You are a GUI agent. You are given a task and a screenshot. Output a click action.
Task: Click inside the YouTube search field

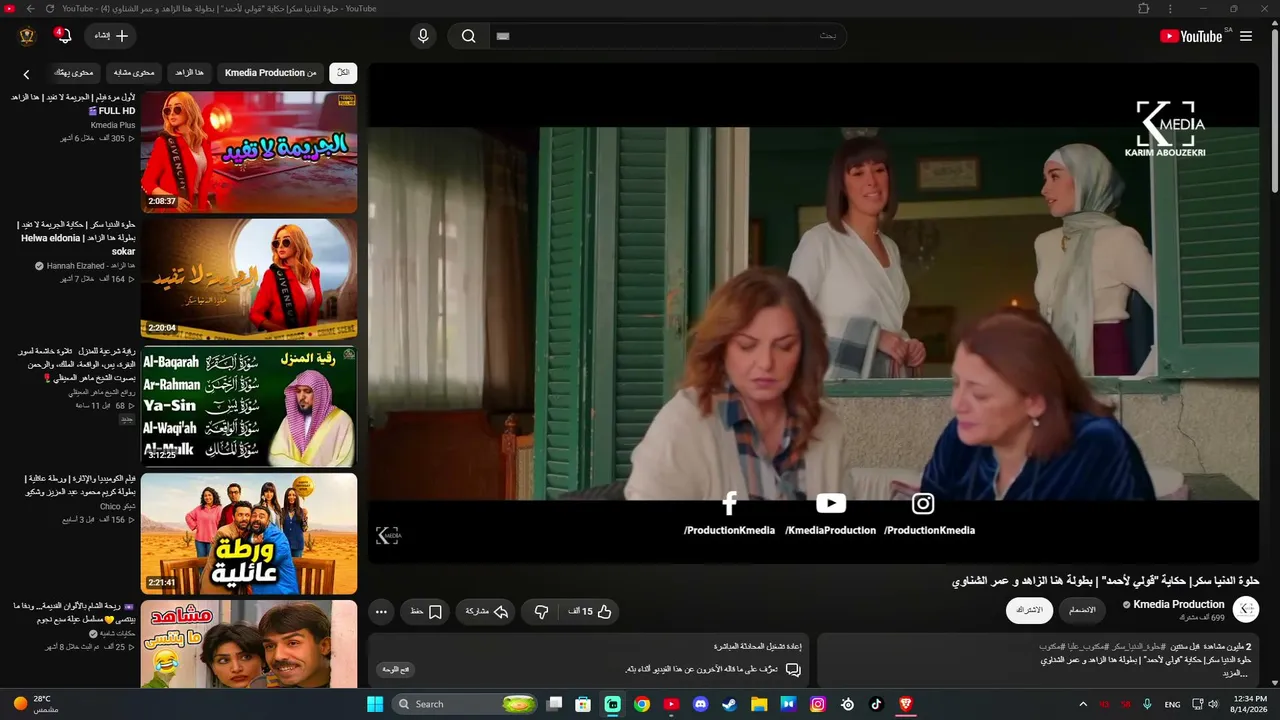[668, 36]
